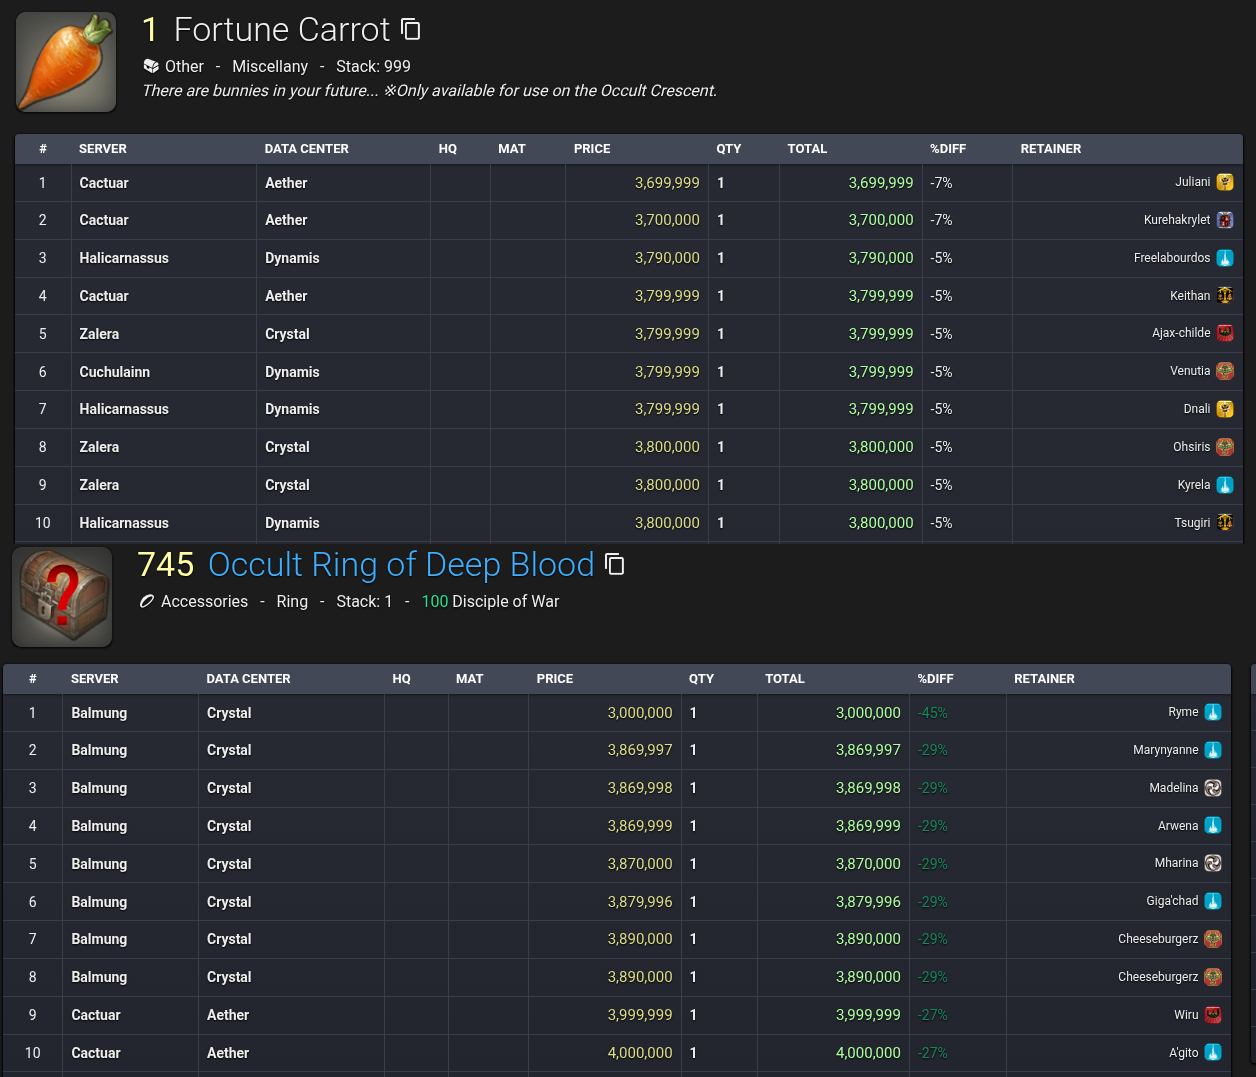Click the city icon beside retainer Arwena

tap(1213, 826)
